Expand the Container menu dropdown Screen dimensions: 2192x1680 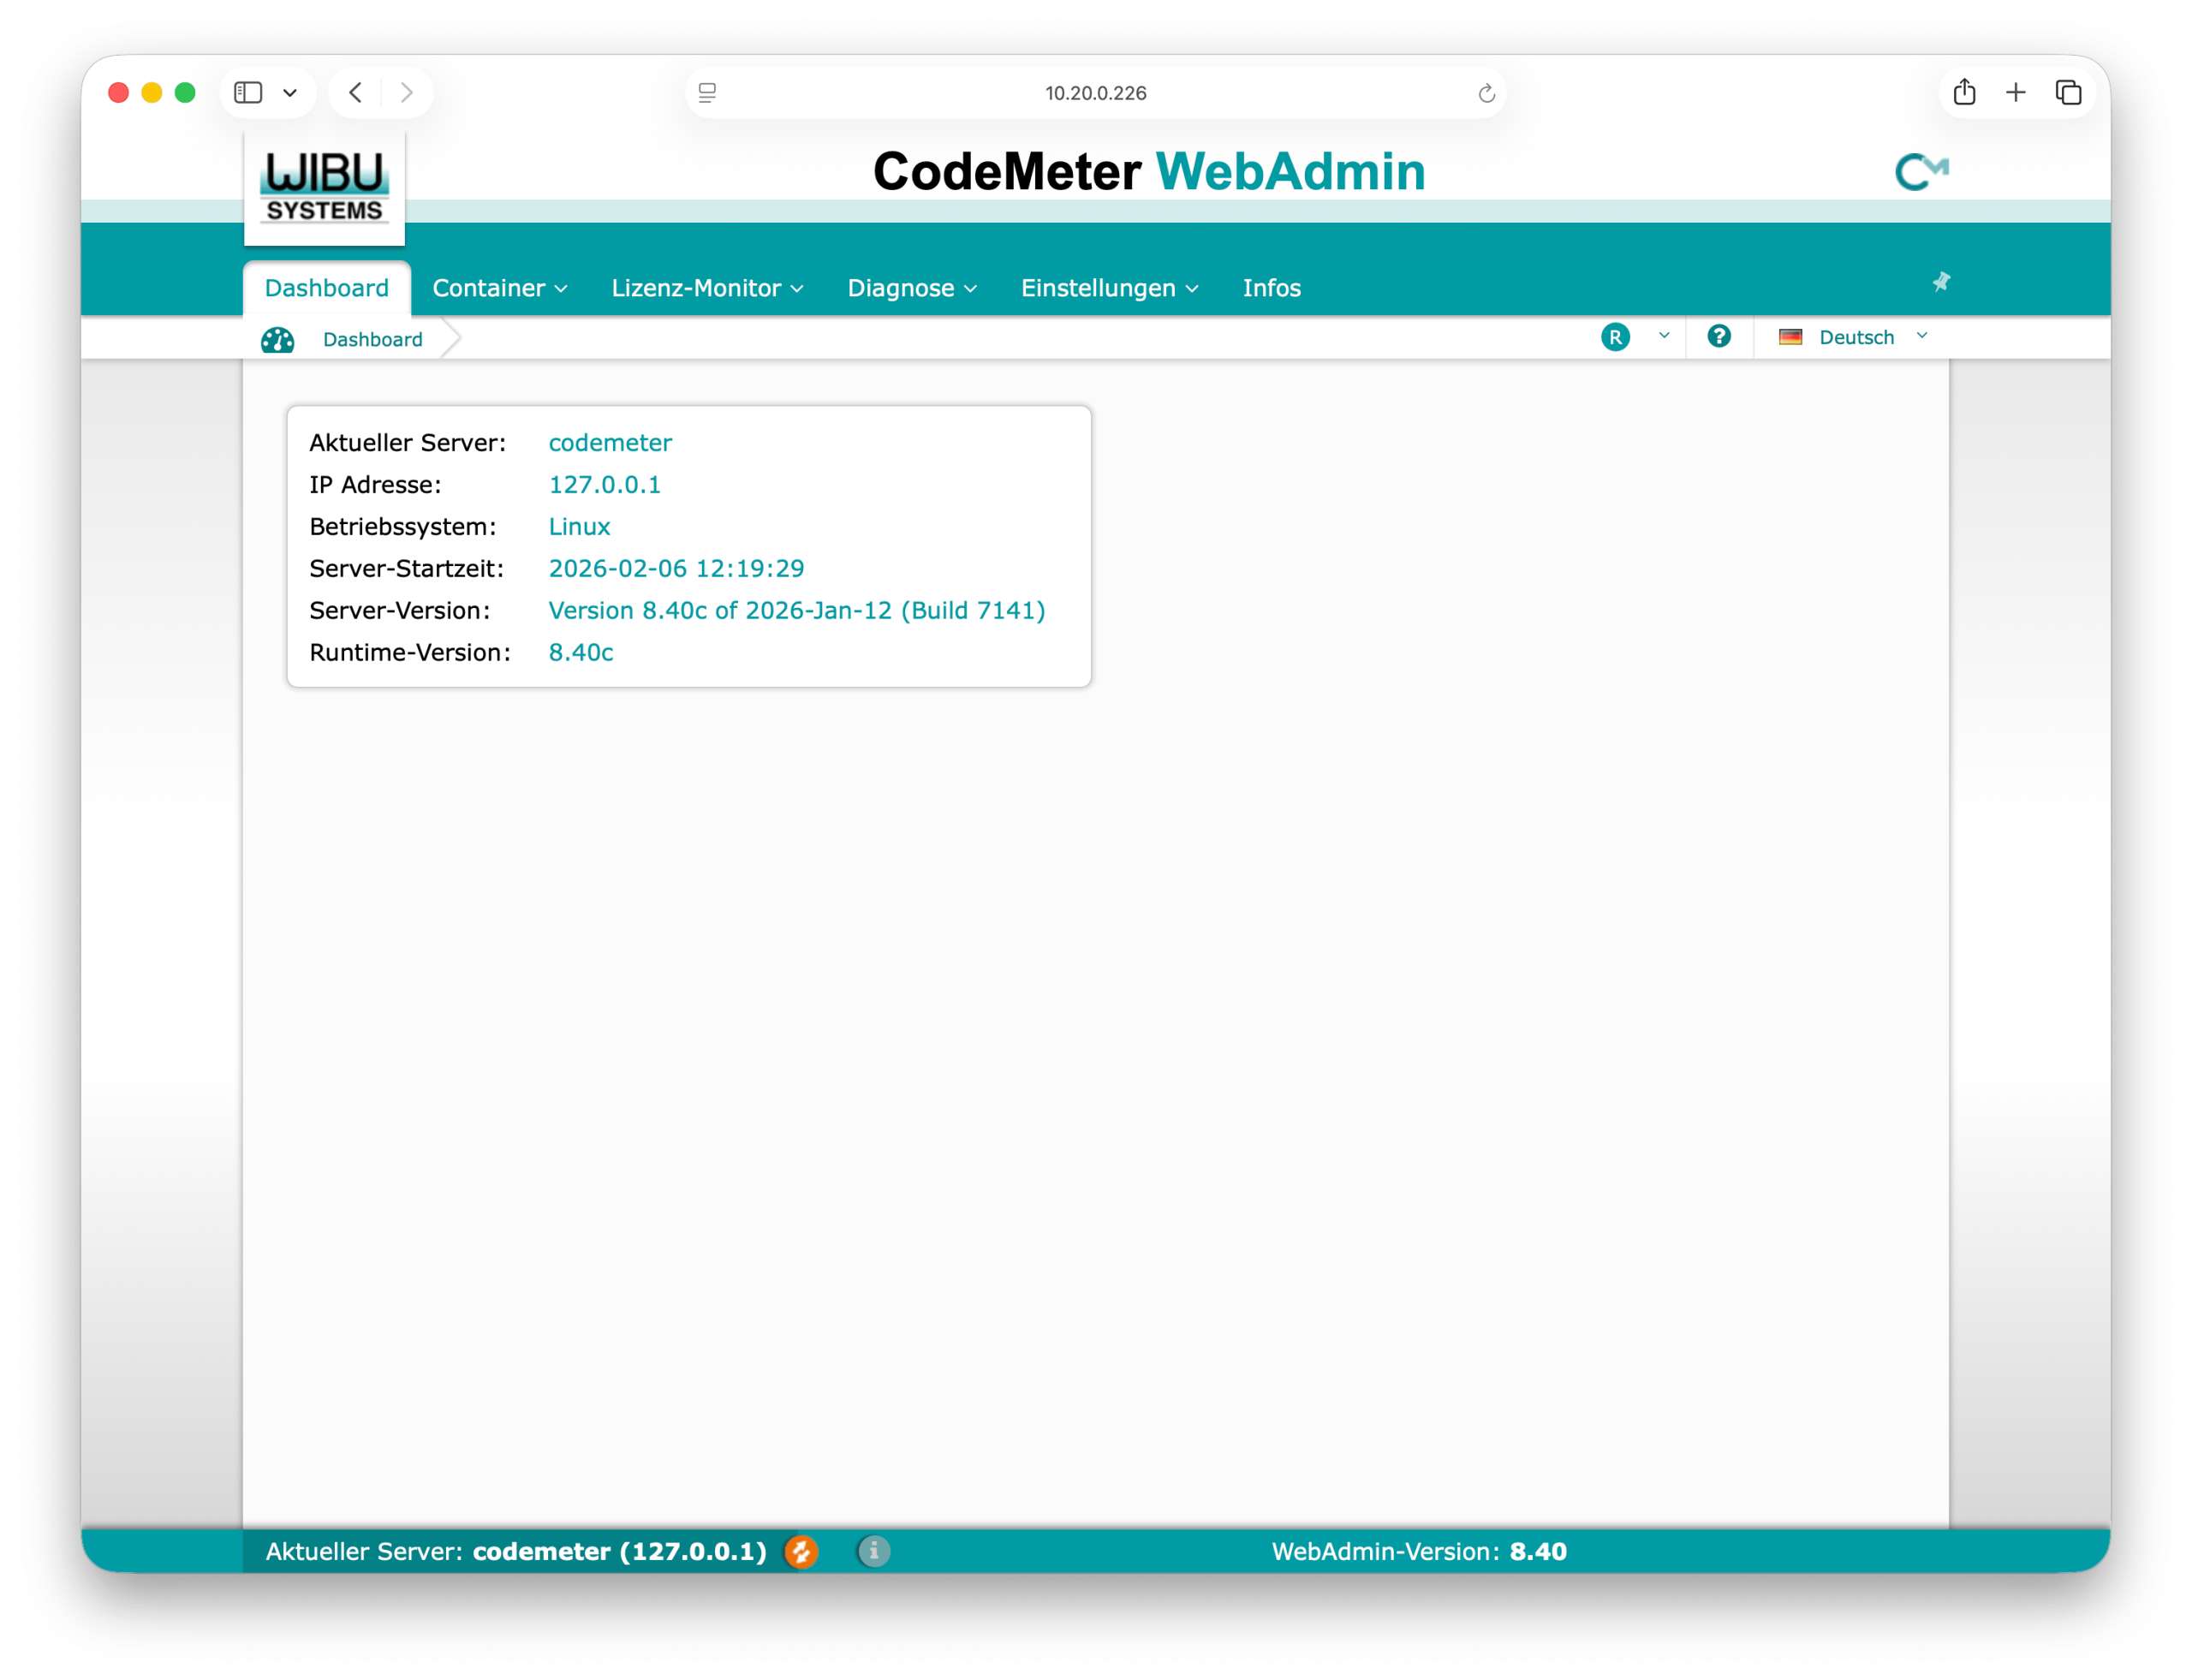pyautogui.click(x=499, y=288)
